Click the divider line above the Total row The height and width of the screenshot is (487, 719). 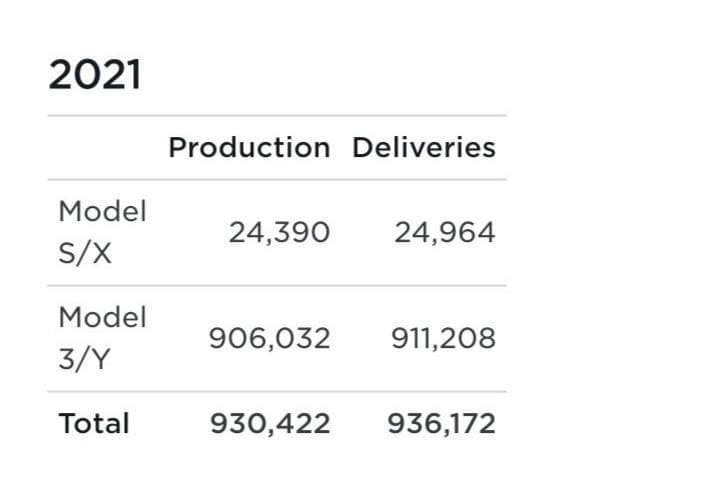(276, 392)
